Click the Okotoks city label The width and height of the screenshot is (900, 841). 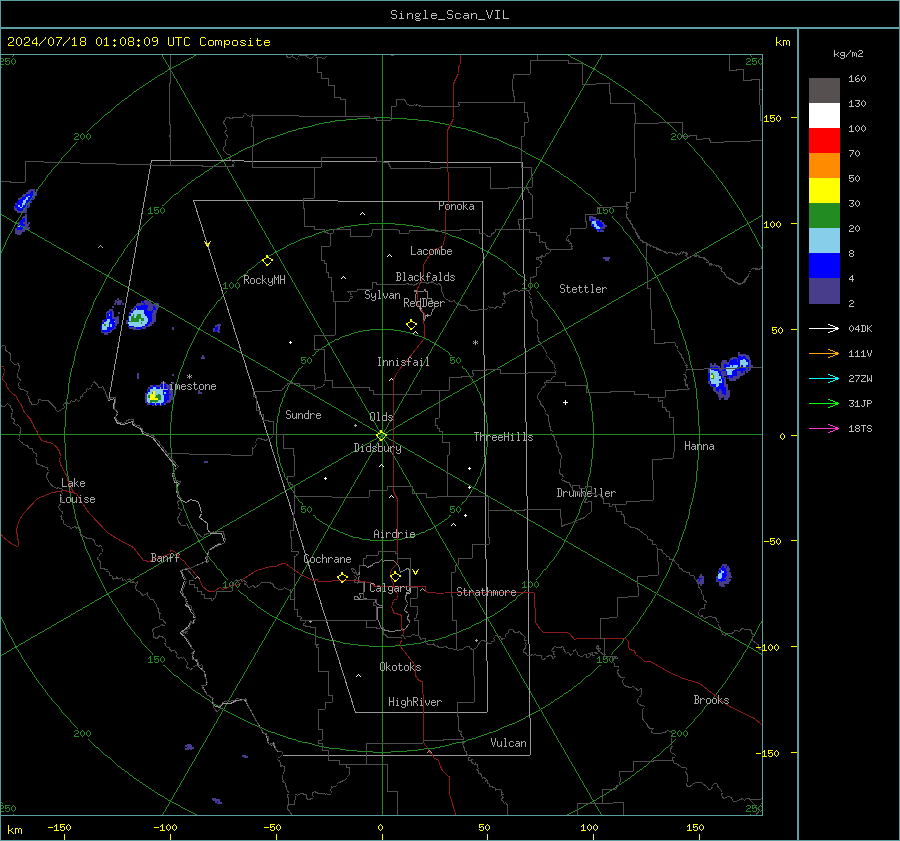click(x=400, y=667)
